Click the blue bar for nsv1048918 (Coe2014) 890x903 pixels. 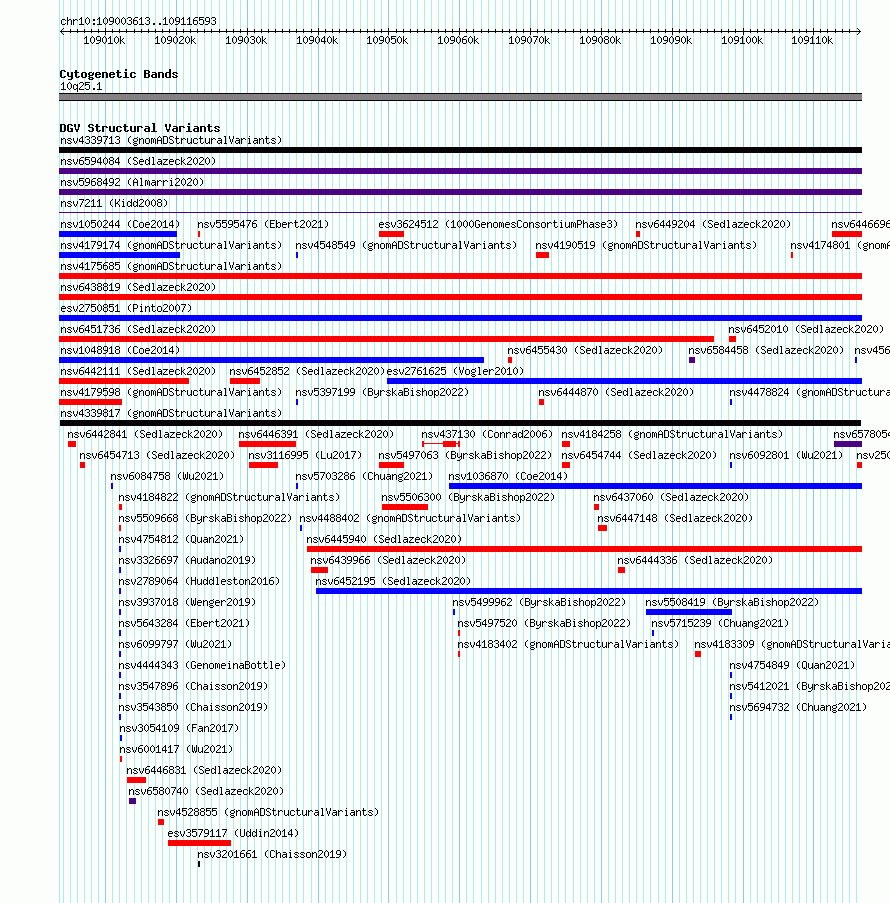tap(271, 361)
